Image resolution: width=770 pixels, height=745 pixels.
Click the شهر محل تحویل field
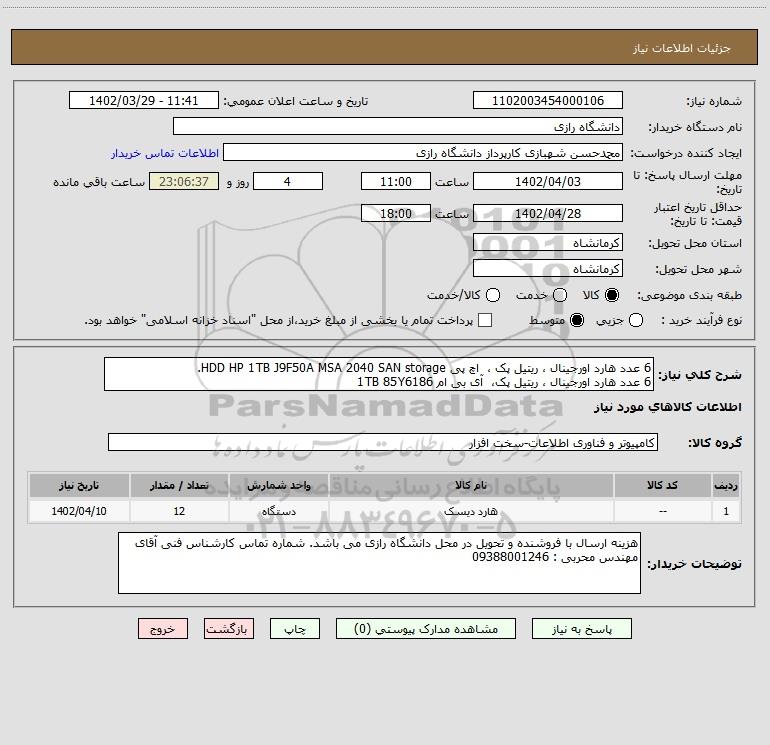click(x=547, y=269)
